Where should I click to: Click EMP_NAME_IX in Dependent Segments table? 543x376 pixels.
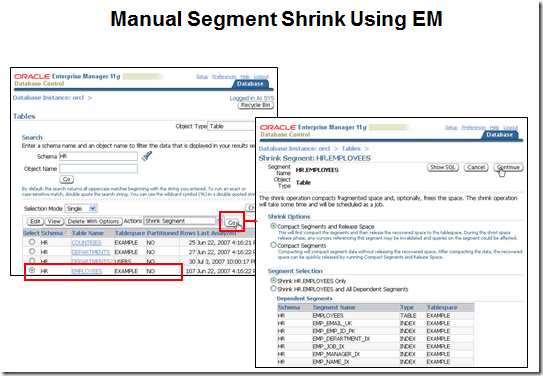[x=331, y=361]
